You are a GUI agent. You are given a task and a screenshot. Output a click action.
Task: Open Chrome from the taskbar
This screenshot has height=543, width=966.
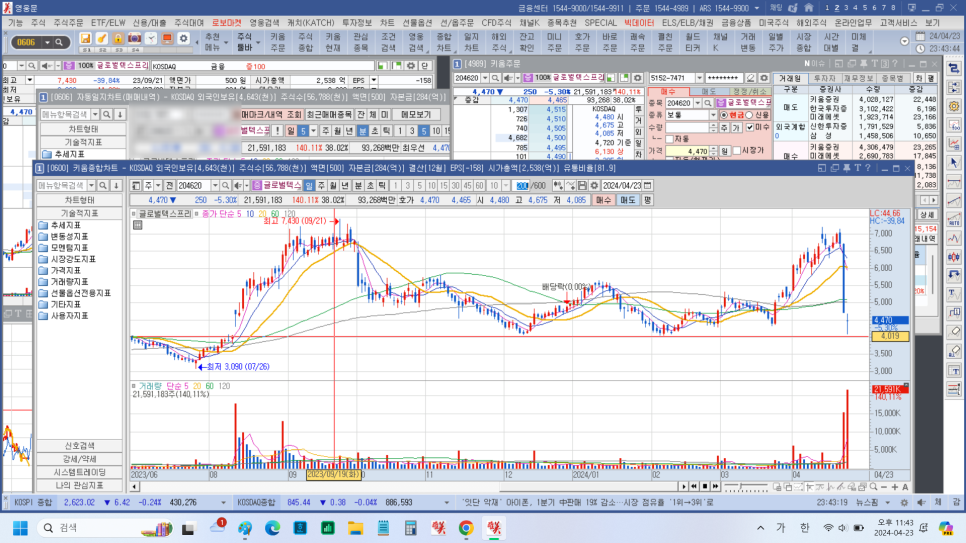point(466,528)
